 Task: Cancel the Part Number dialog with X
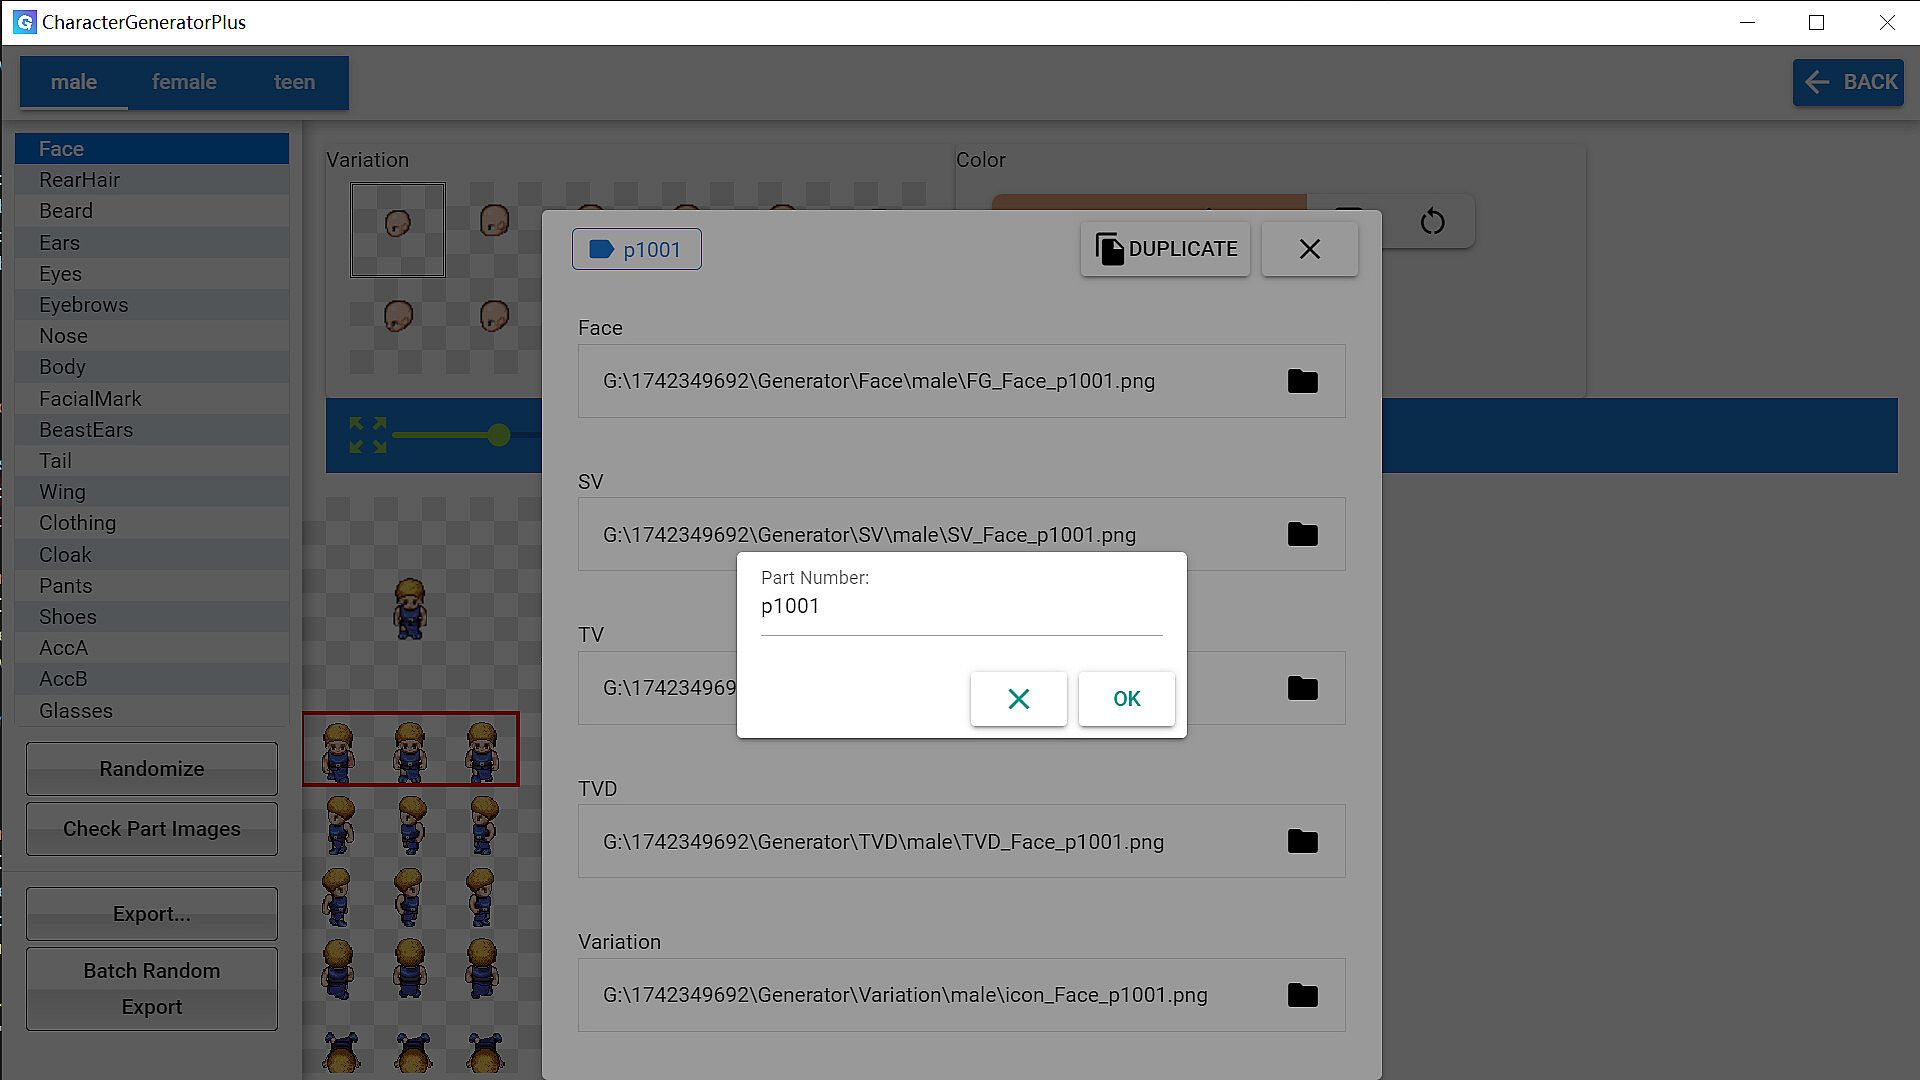(x=1018, y=699)
